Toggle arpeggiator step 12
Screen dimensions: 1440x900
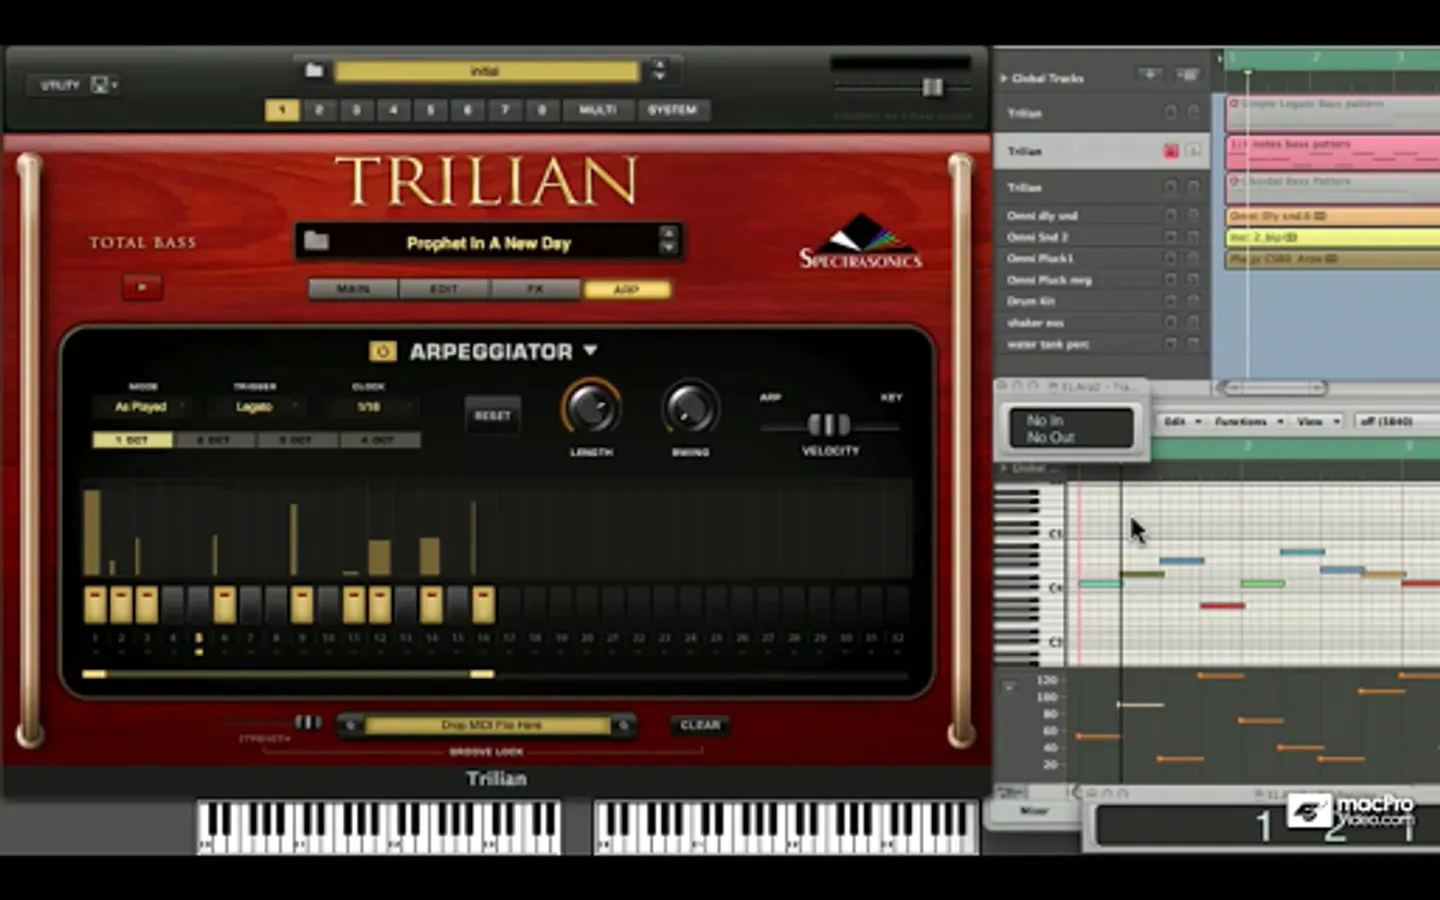[x=380, y=605]
